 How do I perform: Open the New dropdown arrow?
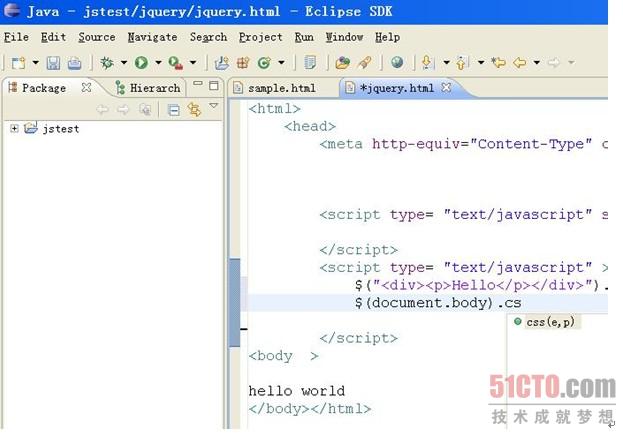35,62
